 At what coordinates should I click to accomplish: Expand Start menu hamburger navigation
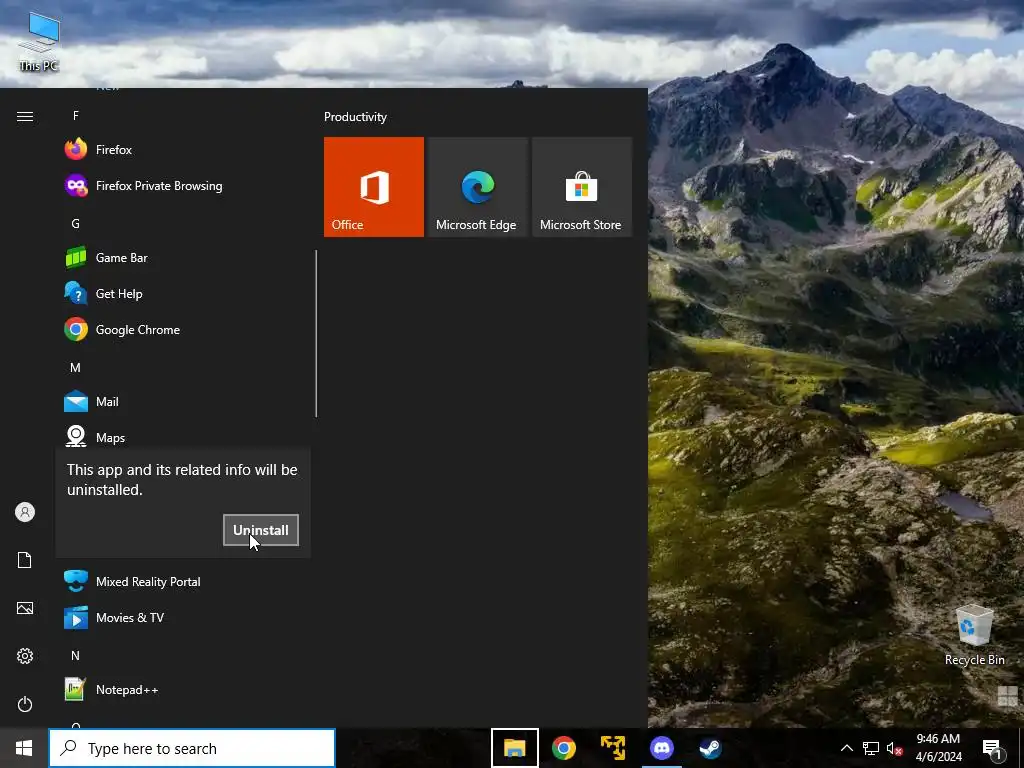[25, 116]
